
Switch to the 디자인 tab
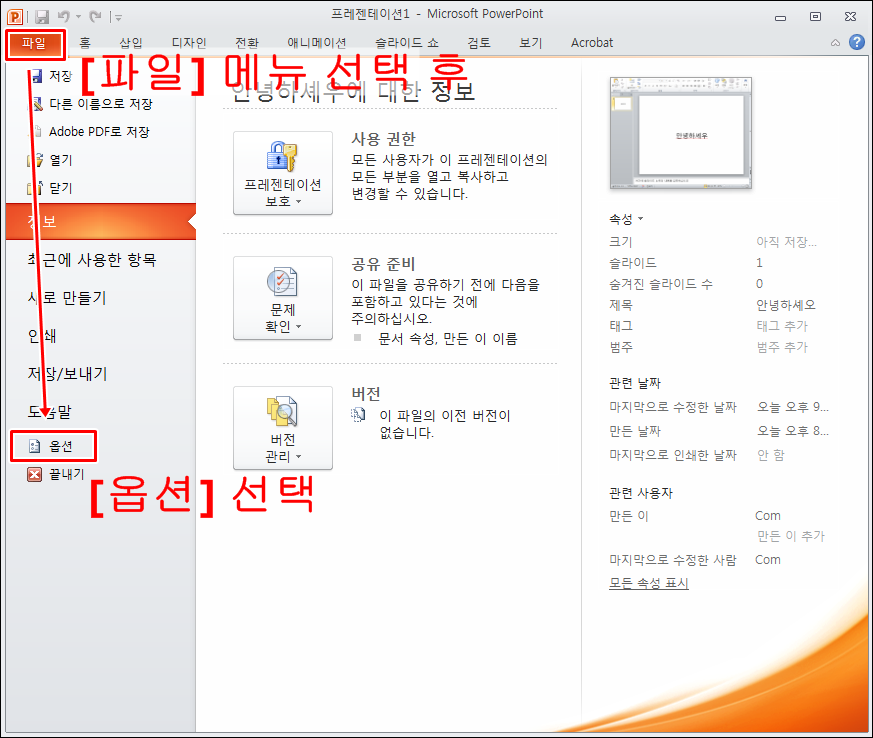click(x=189, y=43)
